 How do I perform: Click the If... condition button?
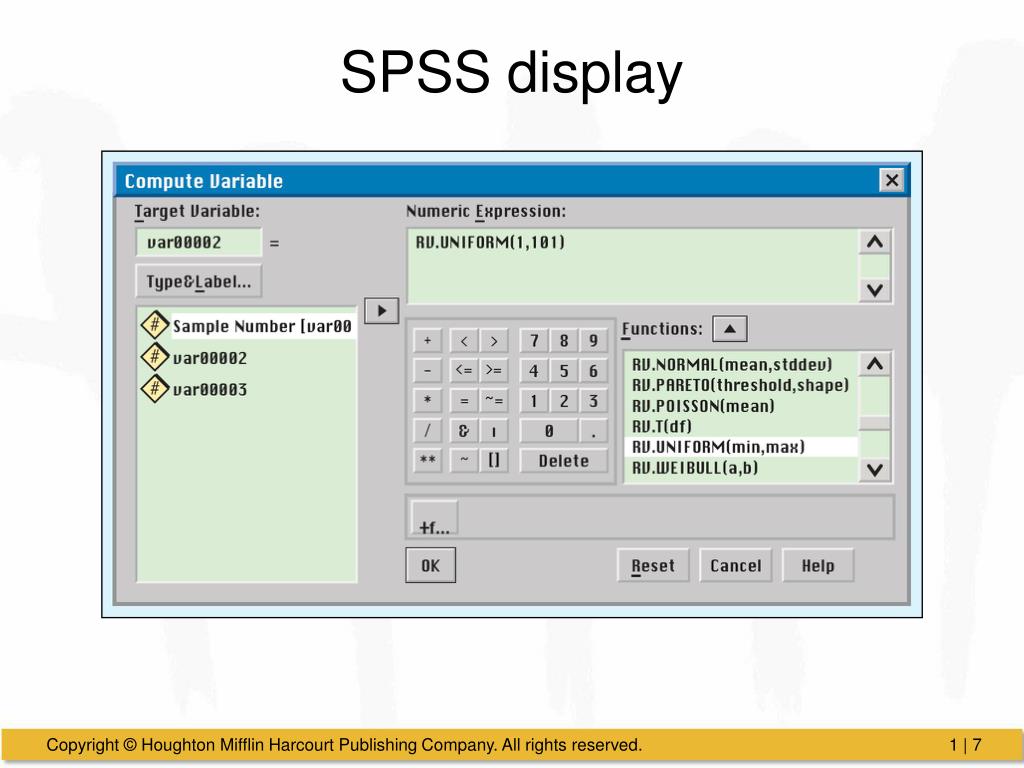click(x=434, y=519)
